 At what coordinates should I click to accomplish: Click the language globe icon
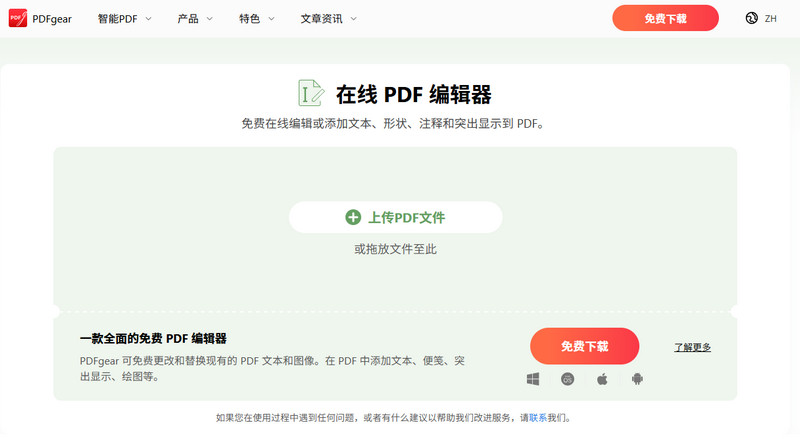(752, 18)
